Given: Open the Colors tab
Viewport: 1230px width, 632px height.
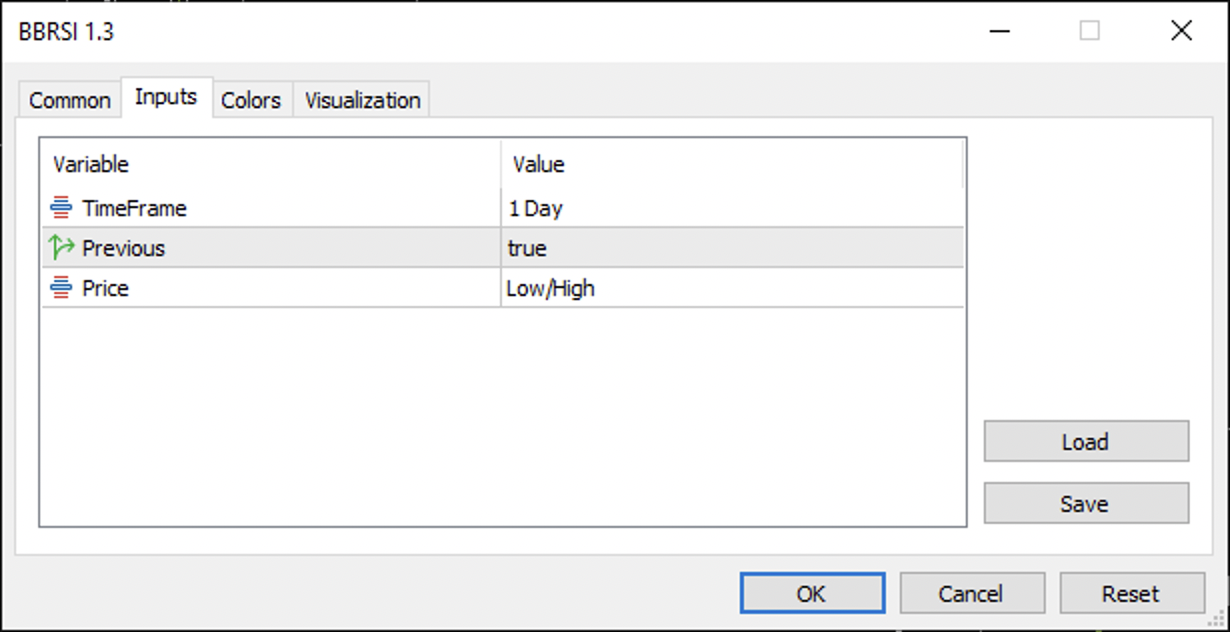Looking at the screenshot, I should [251, 99].
